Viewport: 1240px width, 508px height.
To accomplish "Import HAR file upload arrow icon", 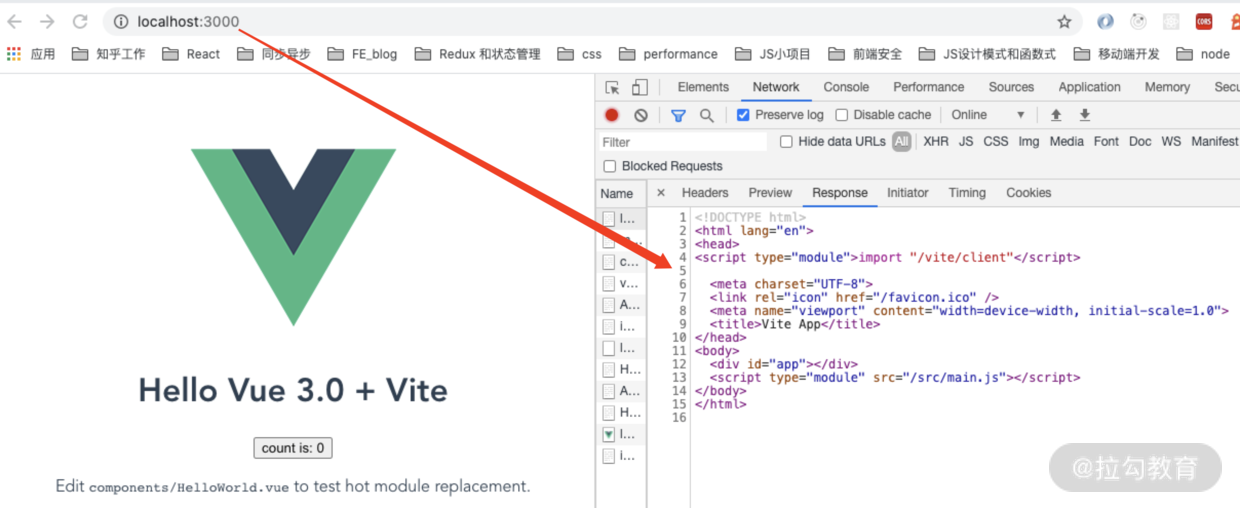I will [x=1056, y=115].
